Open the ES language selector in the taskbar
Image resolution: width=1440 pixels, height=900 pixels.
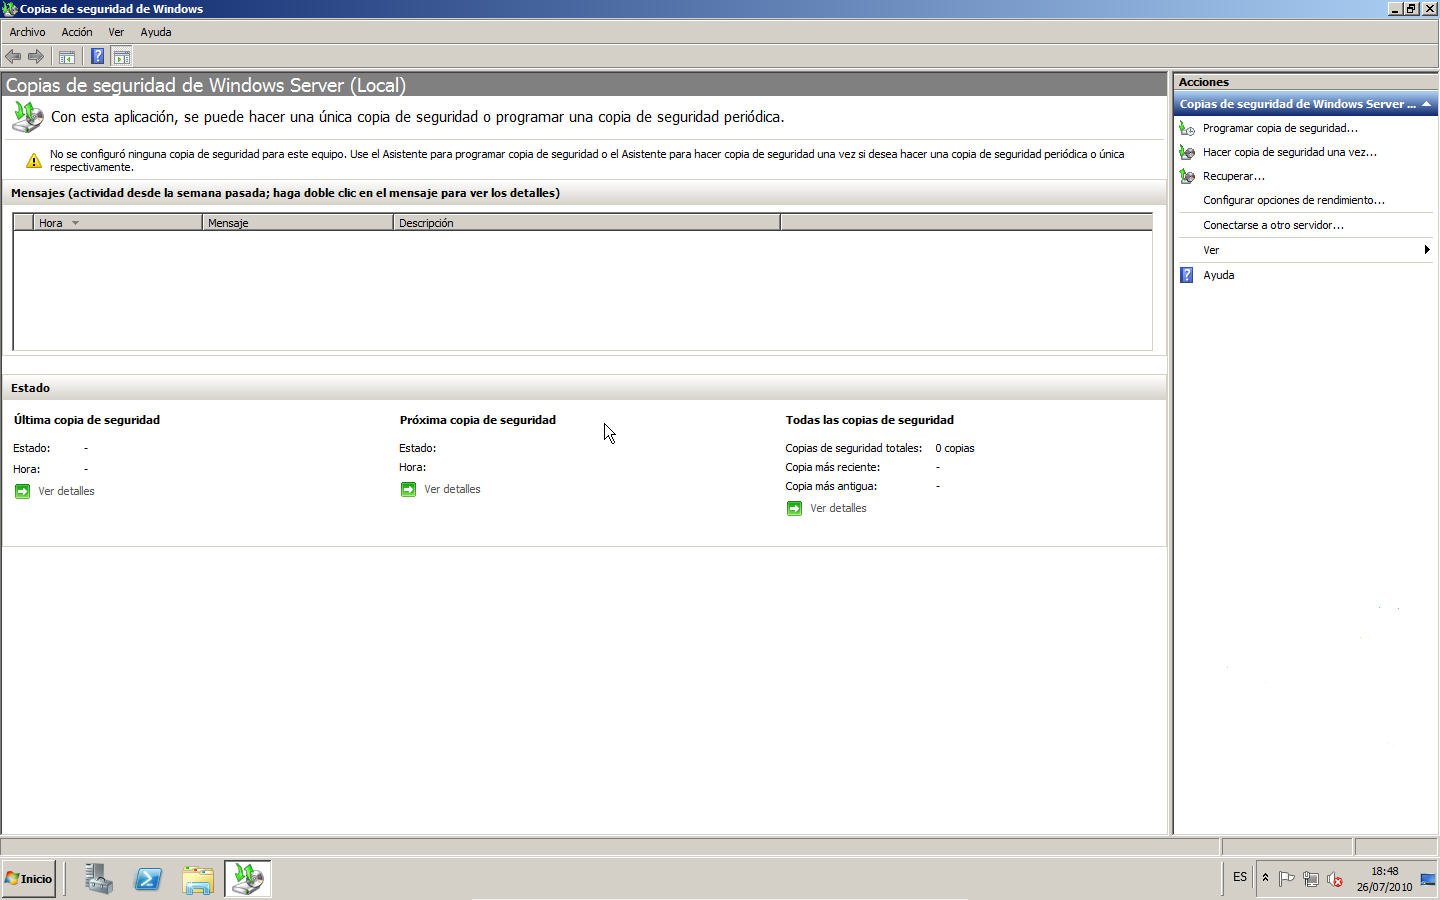pos(1240,877)
